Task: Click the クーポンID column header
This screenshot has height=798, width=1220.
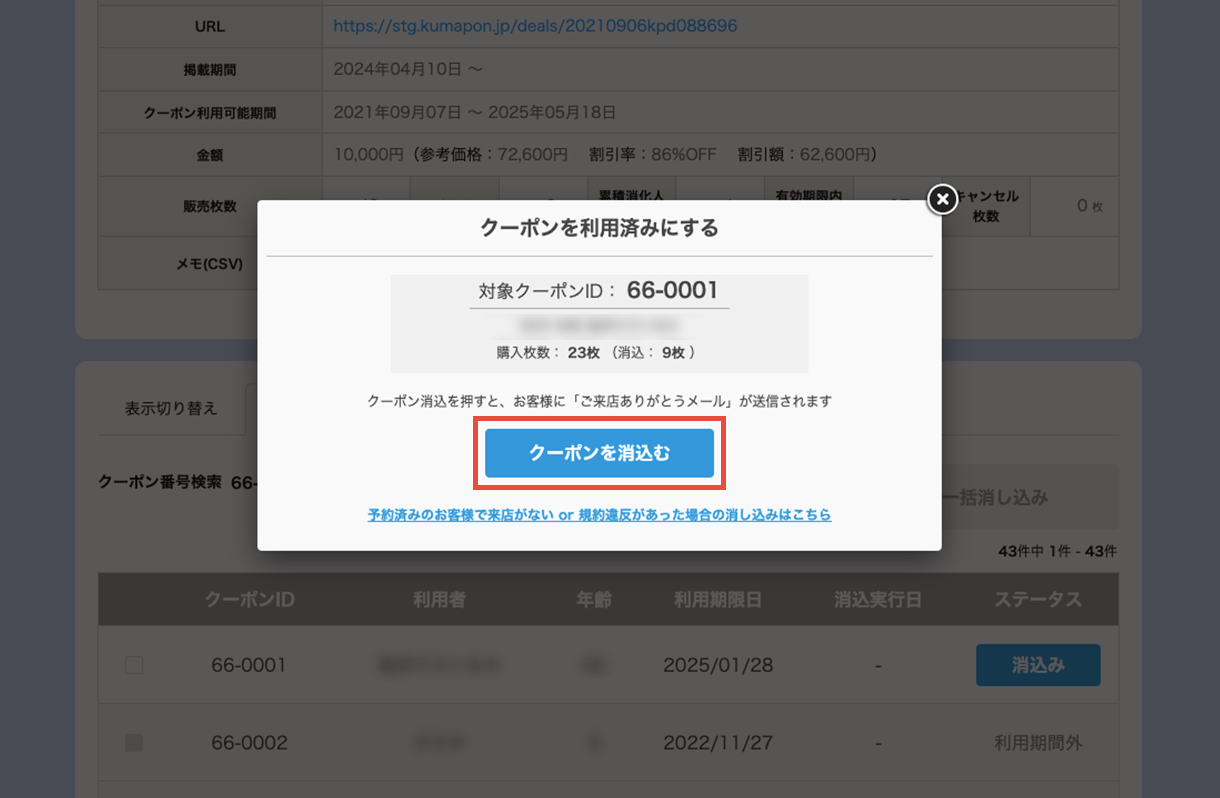Action: [249, 600]
